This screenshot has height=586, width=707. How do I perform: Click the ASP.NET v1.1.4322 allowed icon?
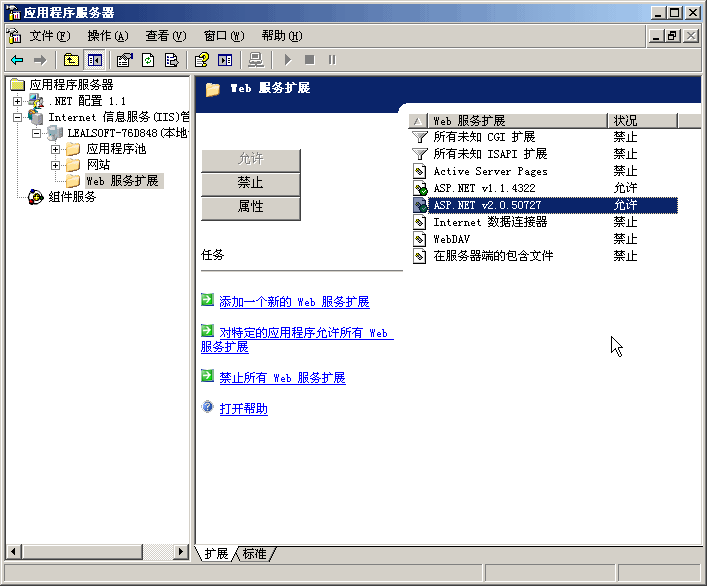[420, 188]
